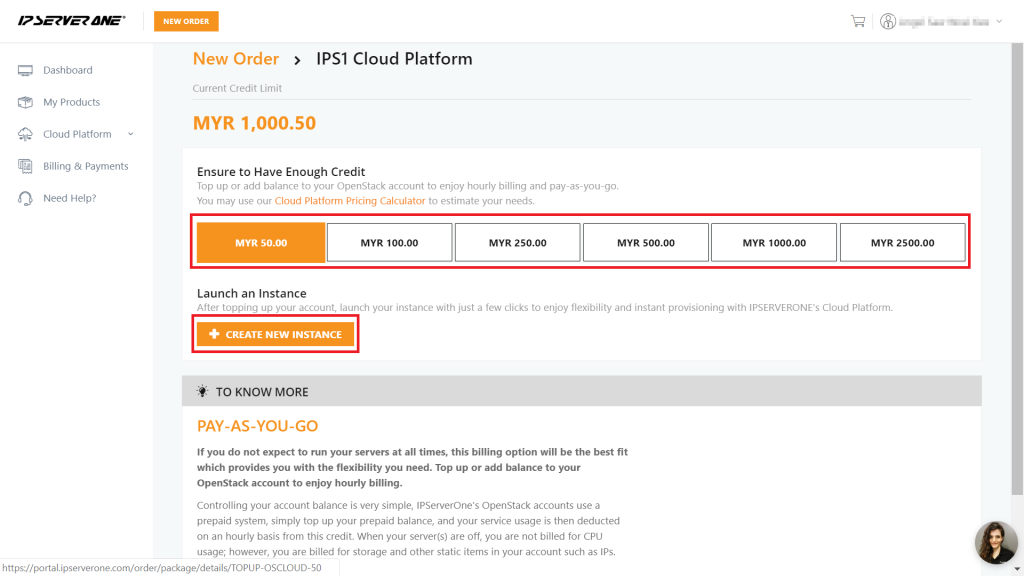Screen dimensions: 1024x576
Task: Open the account dropdown arrow
Action: click(999, 22)
